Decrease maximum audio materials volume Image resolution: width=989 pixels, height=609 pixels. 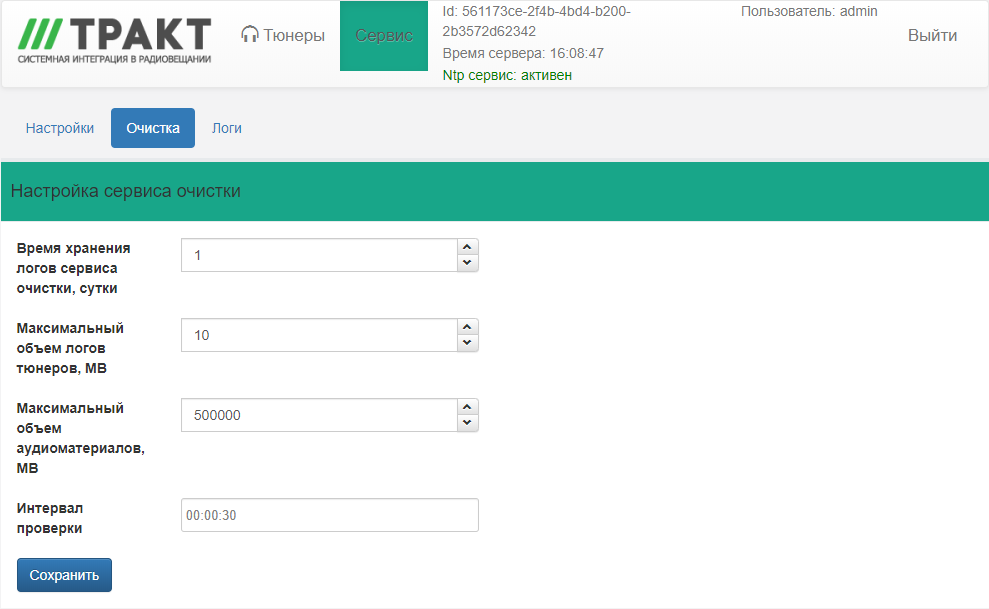click(x=467, y=423)
